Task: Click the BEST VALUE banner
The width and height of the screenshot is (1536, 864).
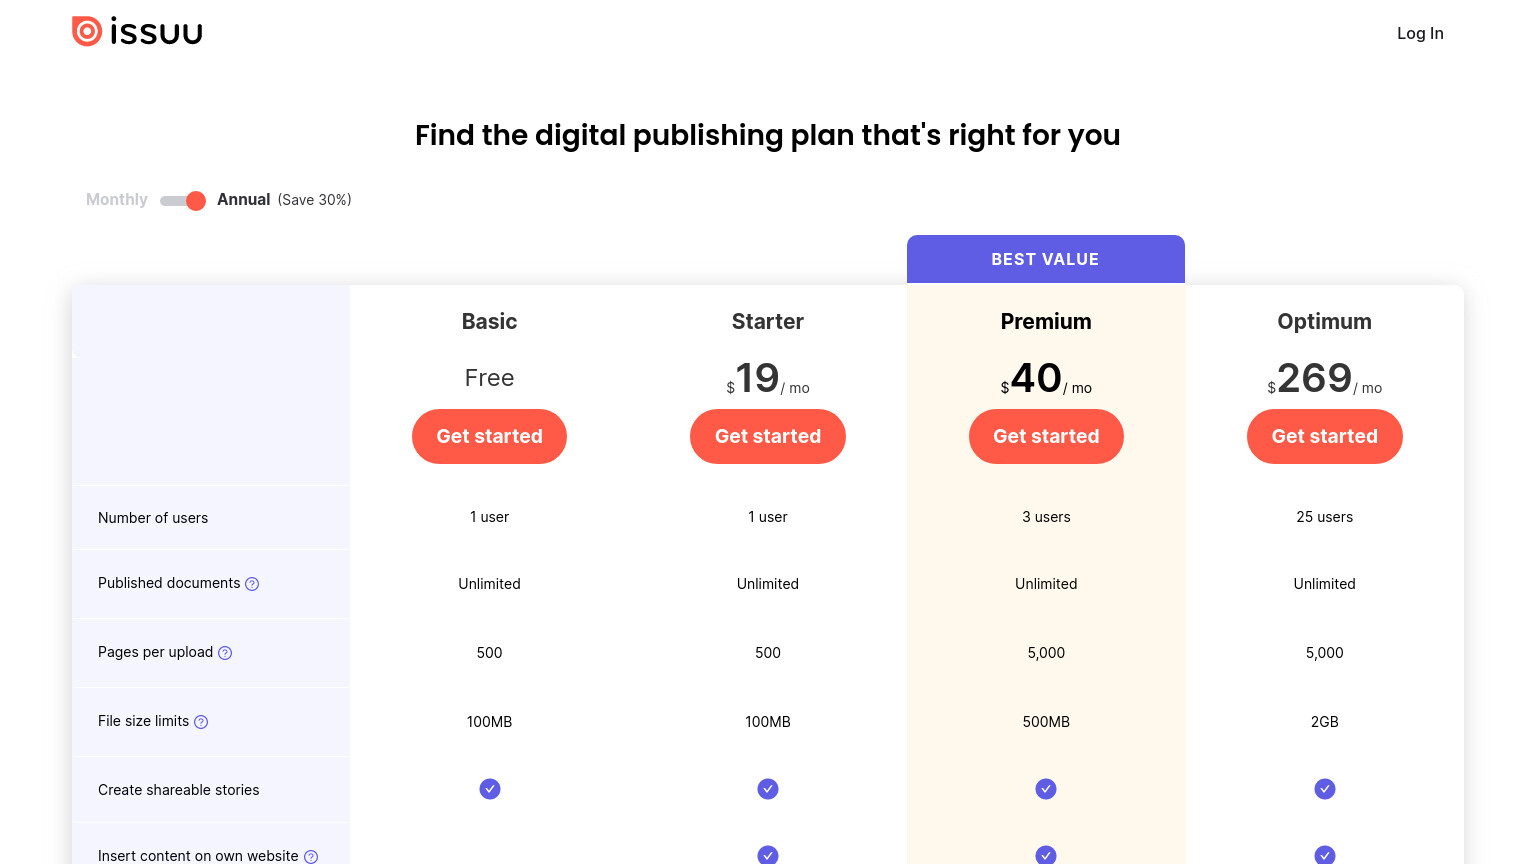Action: point(1046,259)
